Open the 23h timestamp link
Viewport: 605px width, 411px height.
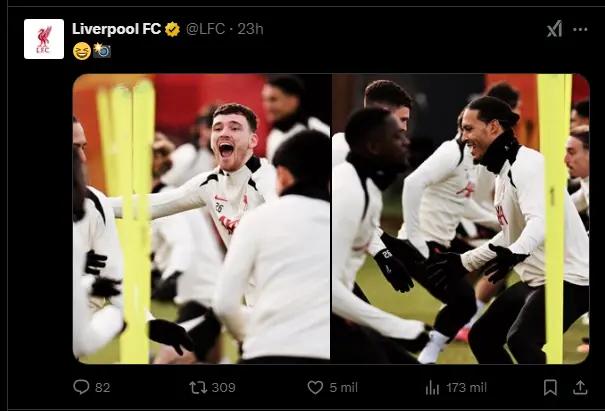tap(249, 29)
